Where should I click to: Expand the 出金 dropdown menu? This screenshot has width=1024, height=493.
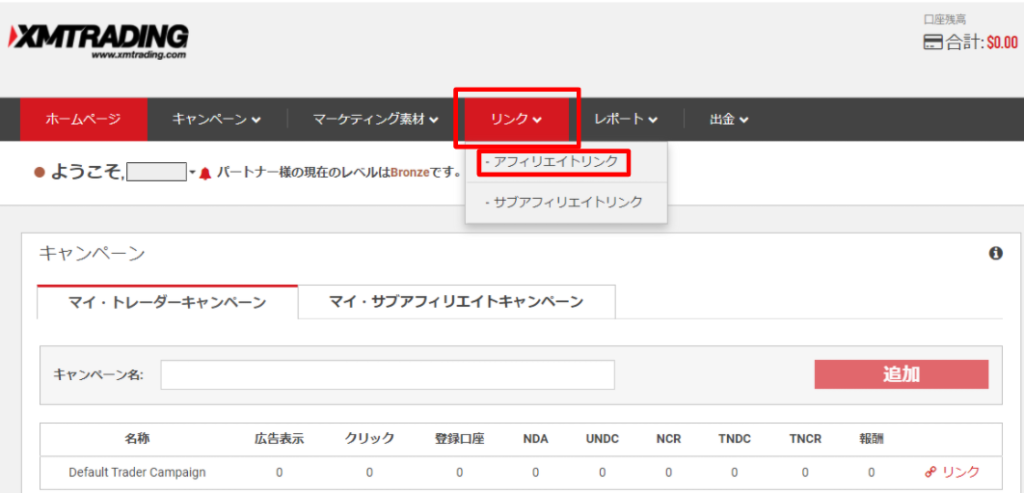(729, 119)
